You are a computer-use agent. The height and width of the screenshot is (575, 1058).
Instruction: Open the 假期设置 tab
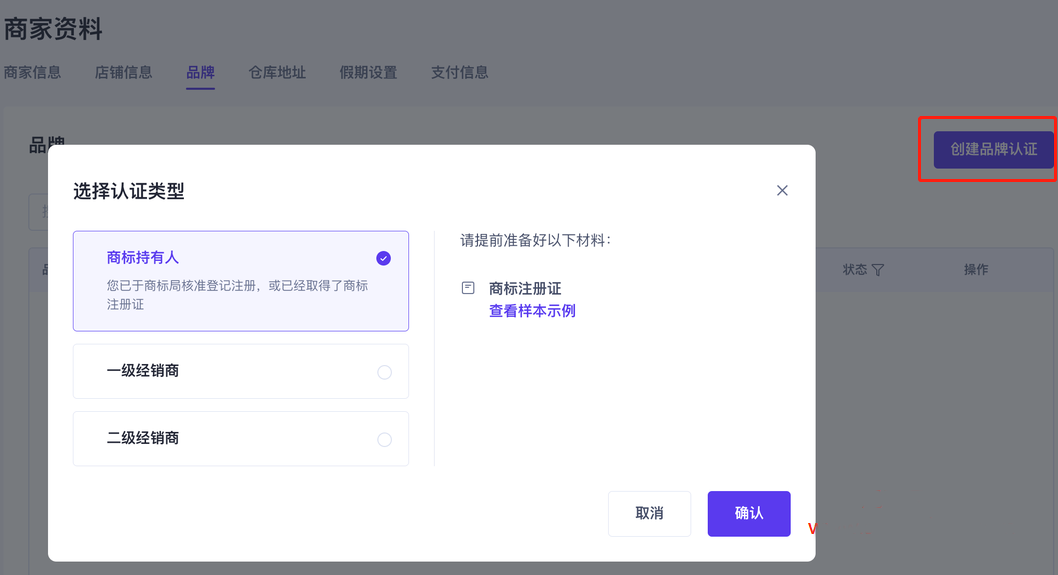tap(368, 72)
